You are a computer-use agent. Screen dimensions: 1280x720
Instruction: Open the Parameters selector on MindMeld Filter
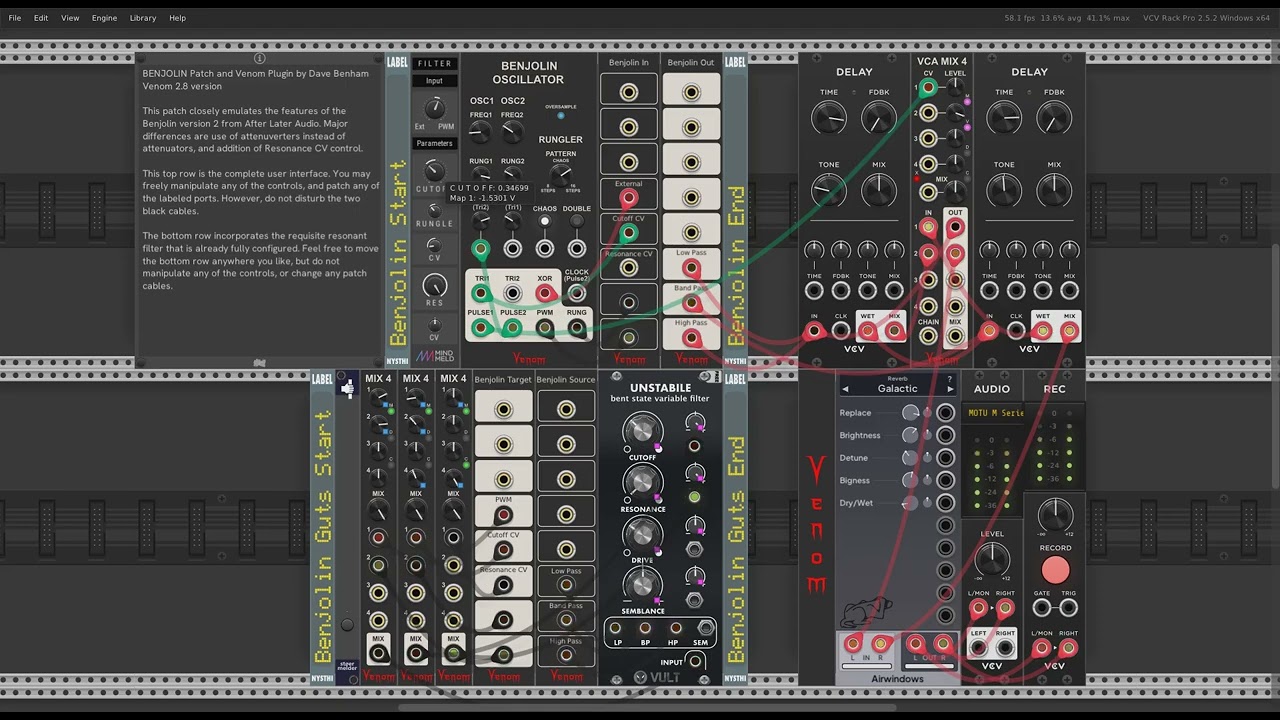(x=434, y=143)
